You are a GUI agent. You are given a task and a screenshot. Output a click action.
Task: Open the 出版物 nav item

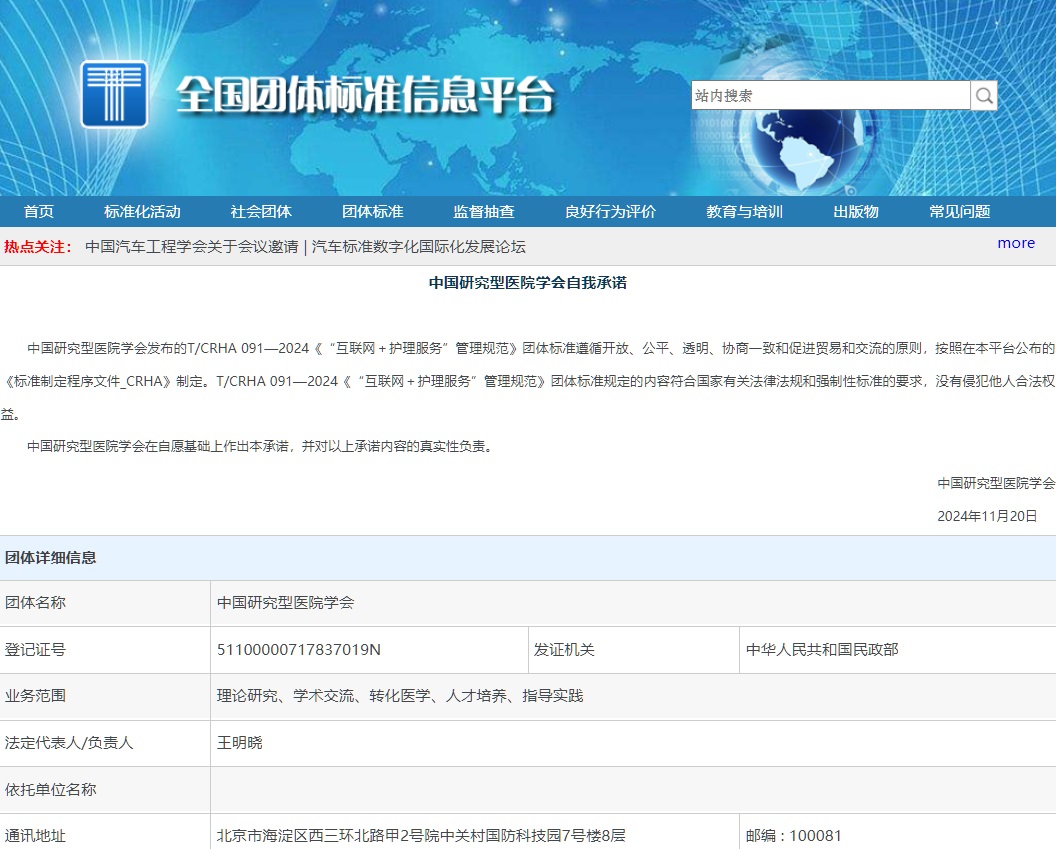click(855, 211)
